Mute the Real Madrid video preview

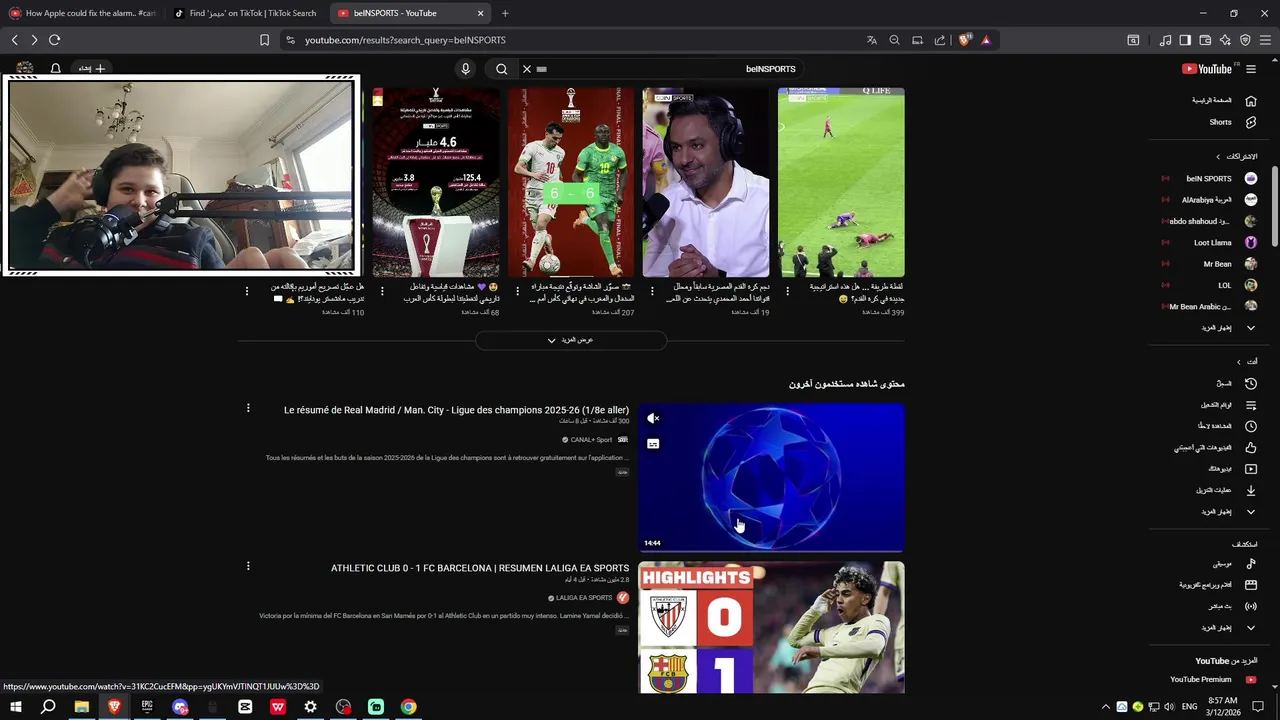coord(653,419)
